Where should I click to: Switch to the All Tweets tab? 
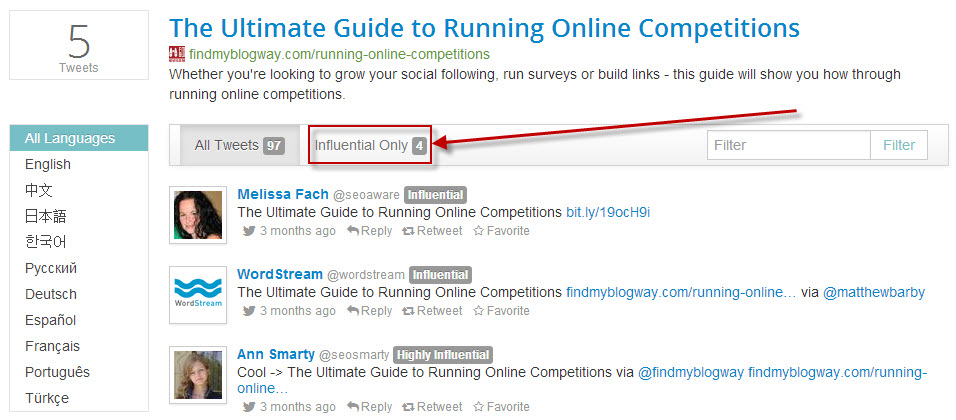pyautogui.click(x=238, y=145)
